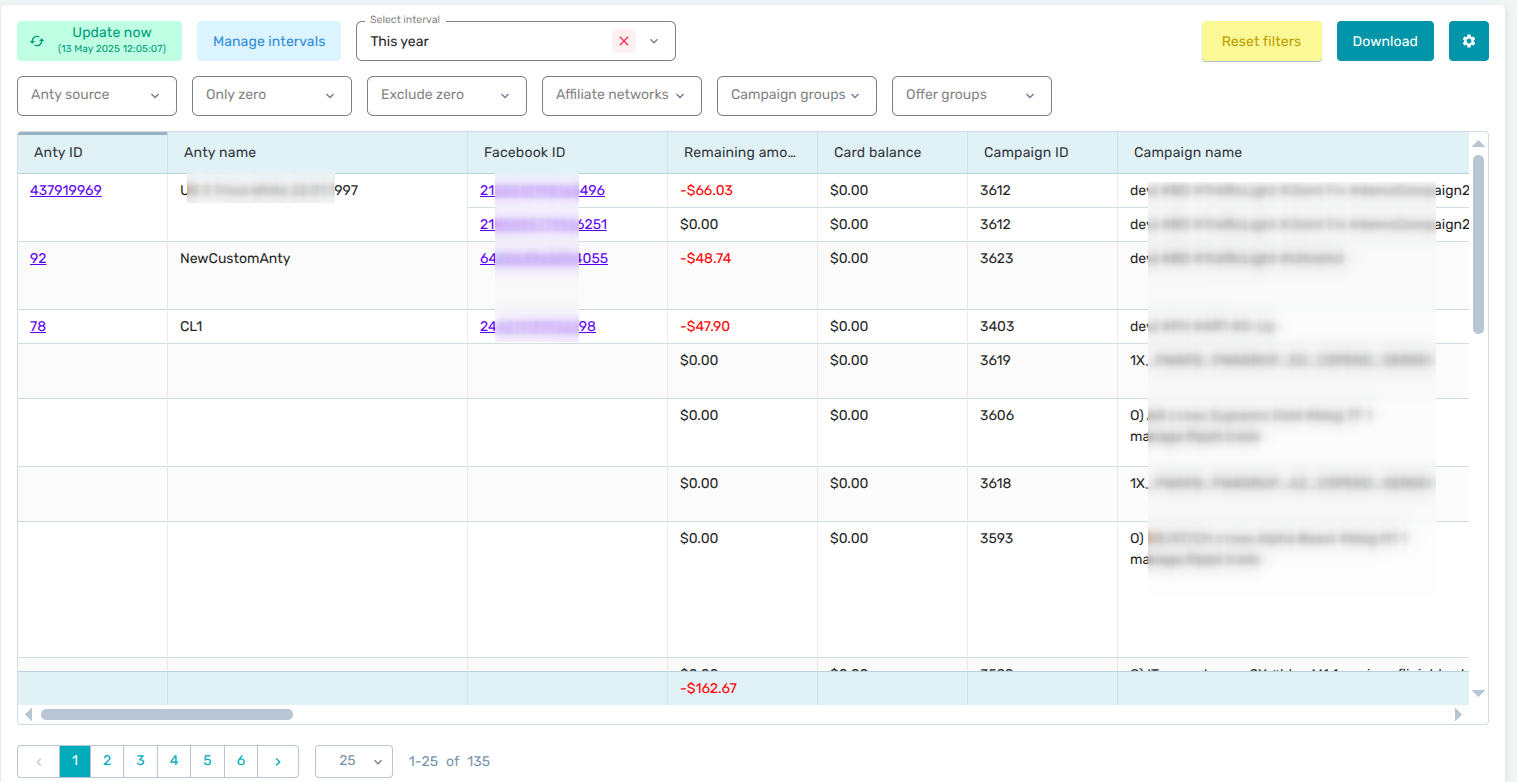The width and height of the screenshot is (1517, 782).
Task: Expand the Affiliate networks dropdown
Action: click(622, 95)
